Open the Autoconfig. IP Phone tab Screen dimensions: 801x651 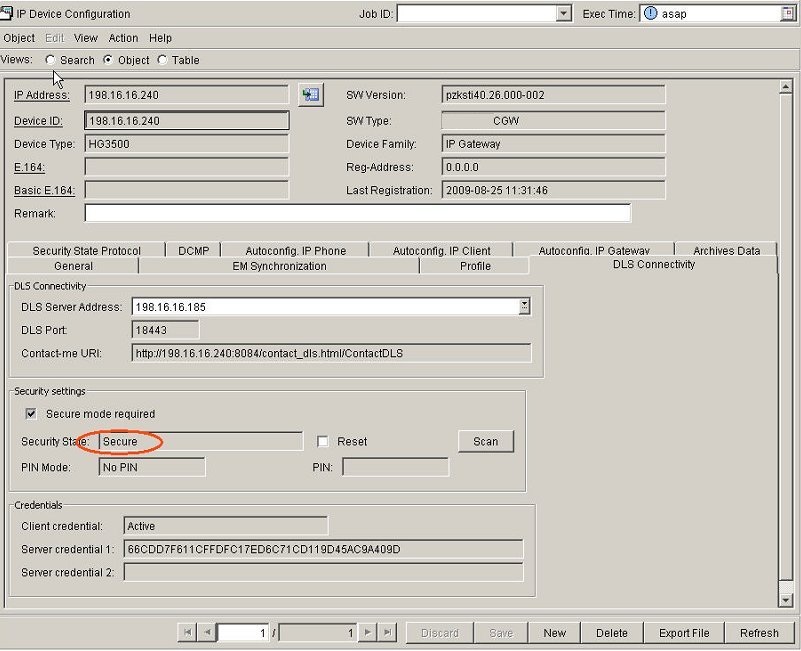[x=296, y=250]
